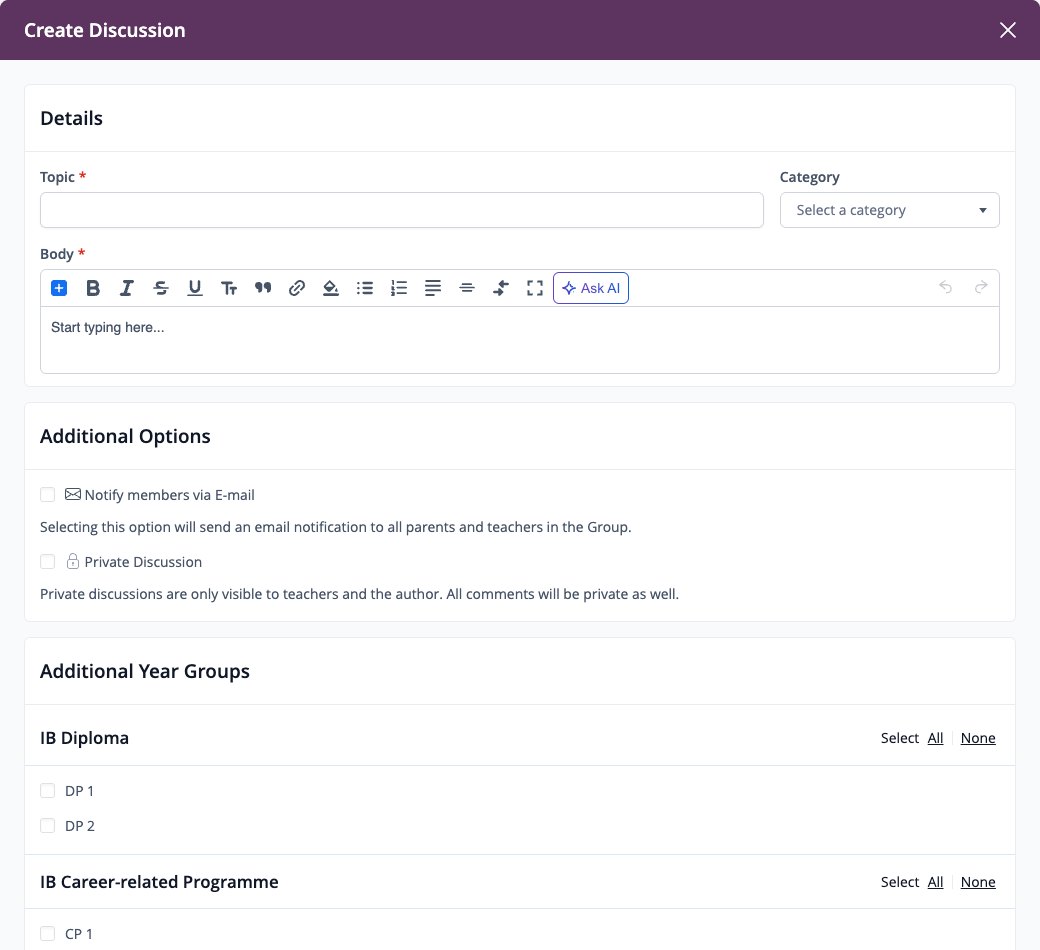The image size is (1040, 950).
Task: Click the "Additional Options" heading
Action: point(125,437)
